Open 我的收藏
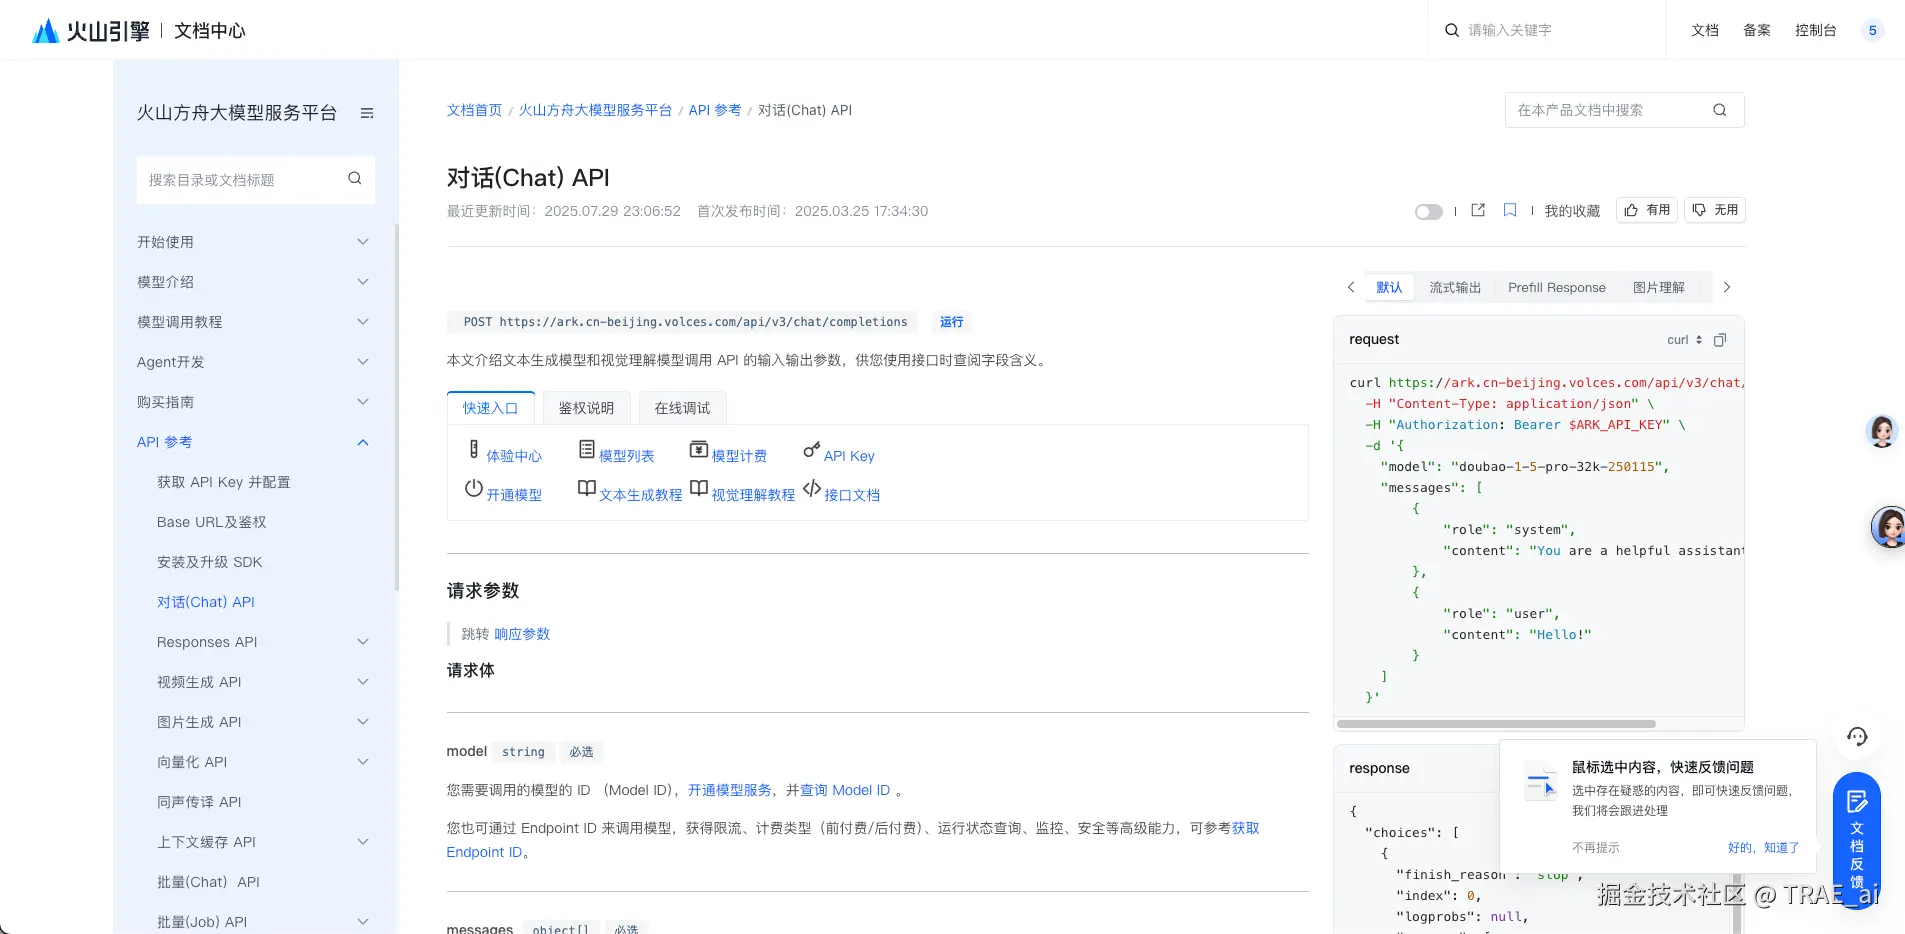The height and width of the screenshot is (934, 1905). pos(1572,211)
